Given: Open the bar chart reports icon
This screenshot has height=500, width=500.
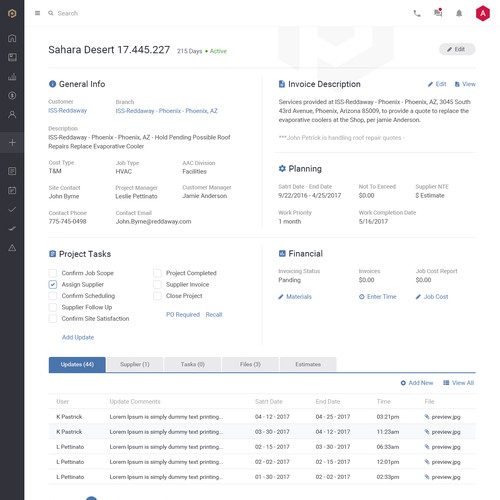Looking at the screenshot, I should coord(12,77).
